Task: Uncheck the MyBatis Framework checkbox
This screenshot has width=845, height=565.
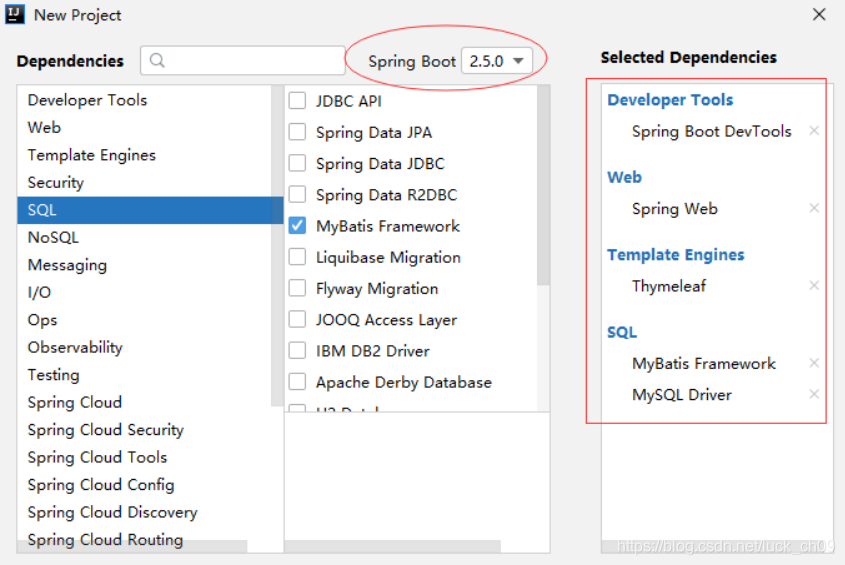Action: 297,226
